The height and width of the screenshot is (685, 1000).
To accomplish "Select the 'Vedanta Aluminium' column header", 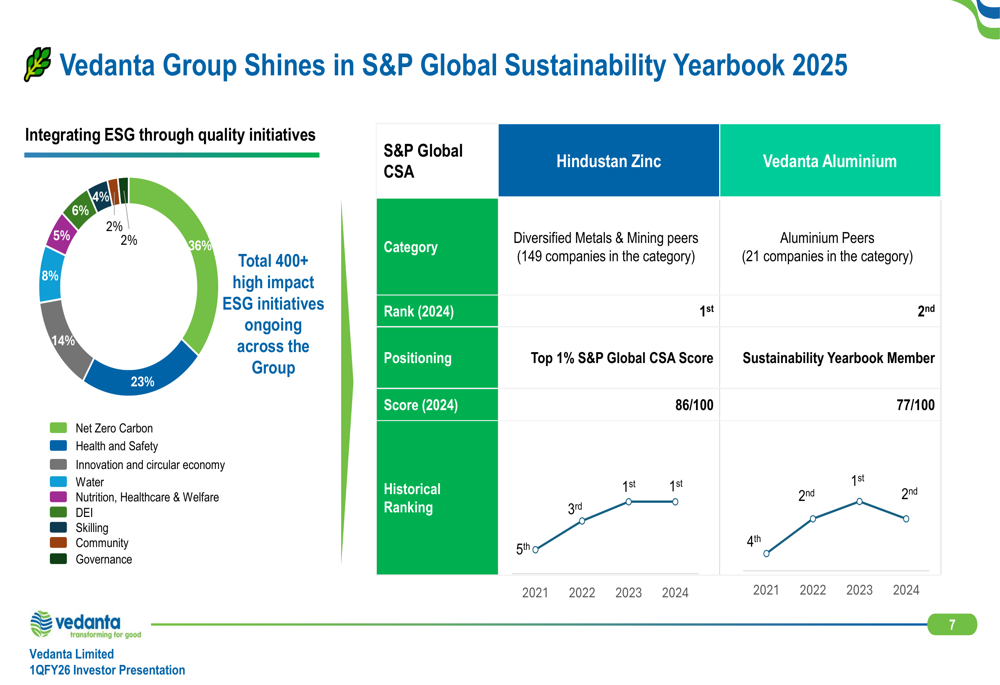I will (x=830, y=161).
